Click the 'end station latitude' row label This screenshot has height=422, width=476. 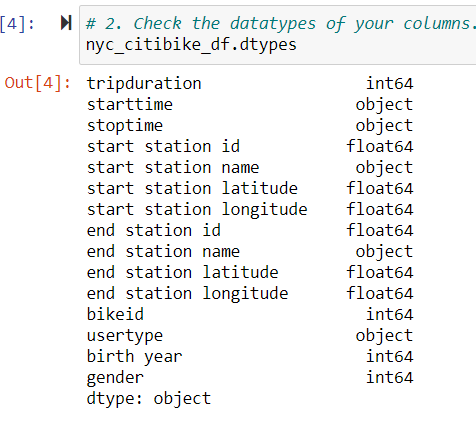(x=182, y=272)
